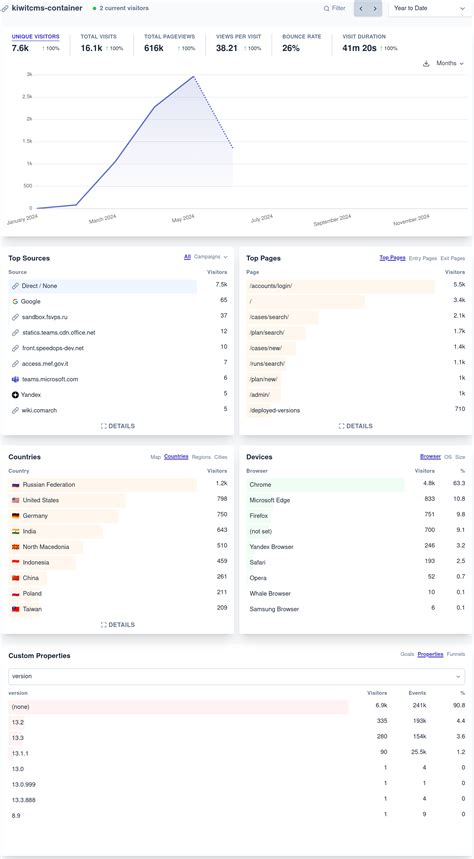Image resolution: width=474 pixels, height=859 pixels.
Task: Click the Google source icon
Action: 15,301
